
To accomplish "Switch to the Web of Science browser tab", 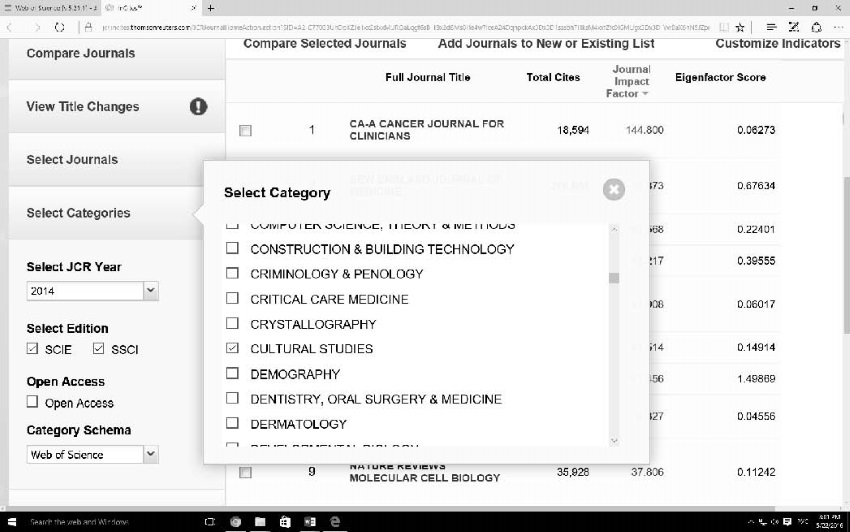I will pyautogui.click(x=52, y=8).
